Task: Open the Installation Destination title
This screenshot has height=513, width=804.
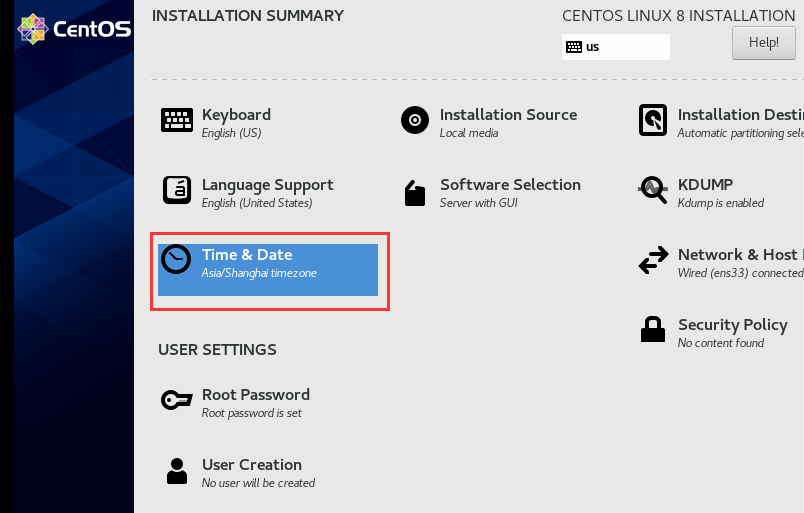Action: (740, 114)
